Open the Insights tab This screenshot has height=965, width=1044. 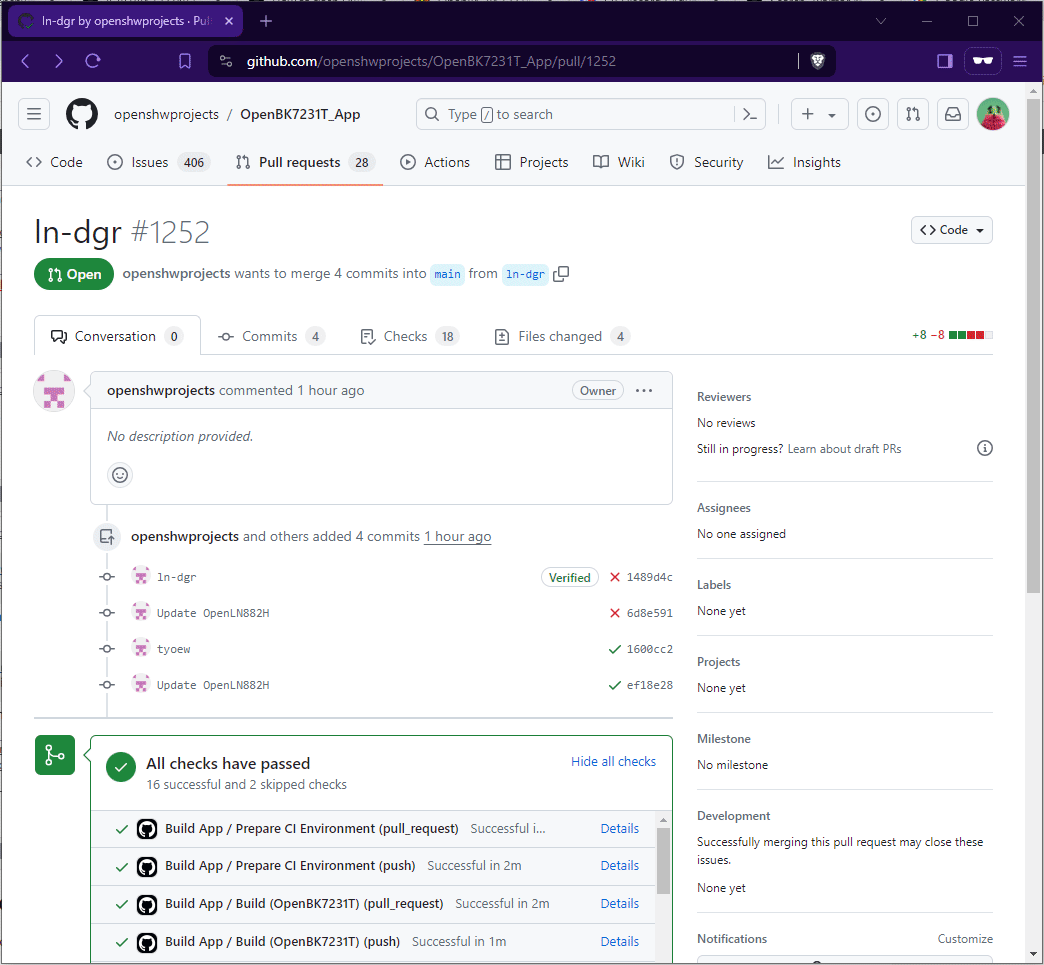click(804, 162)
